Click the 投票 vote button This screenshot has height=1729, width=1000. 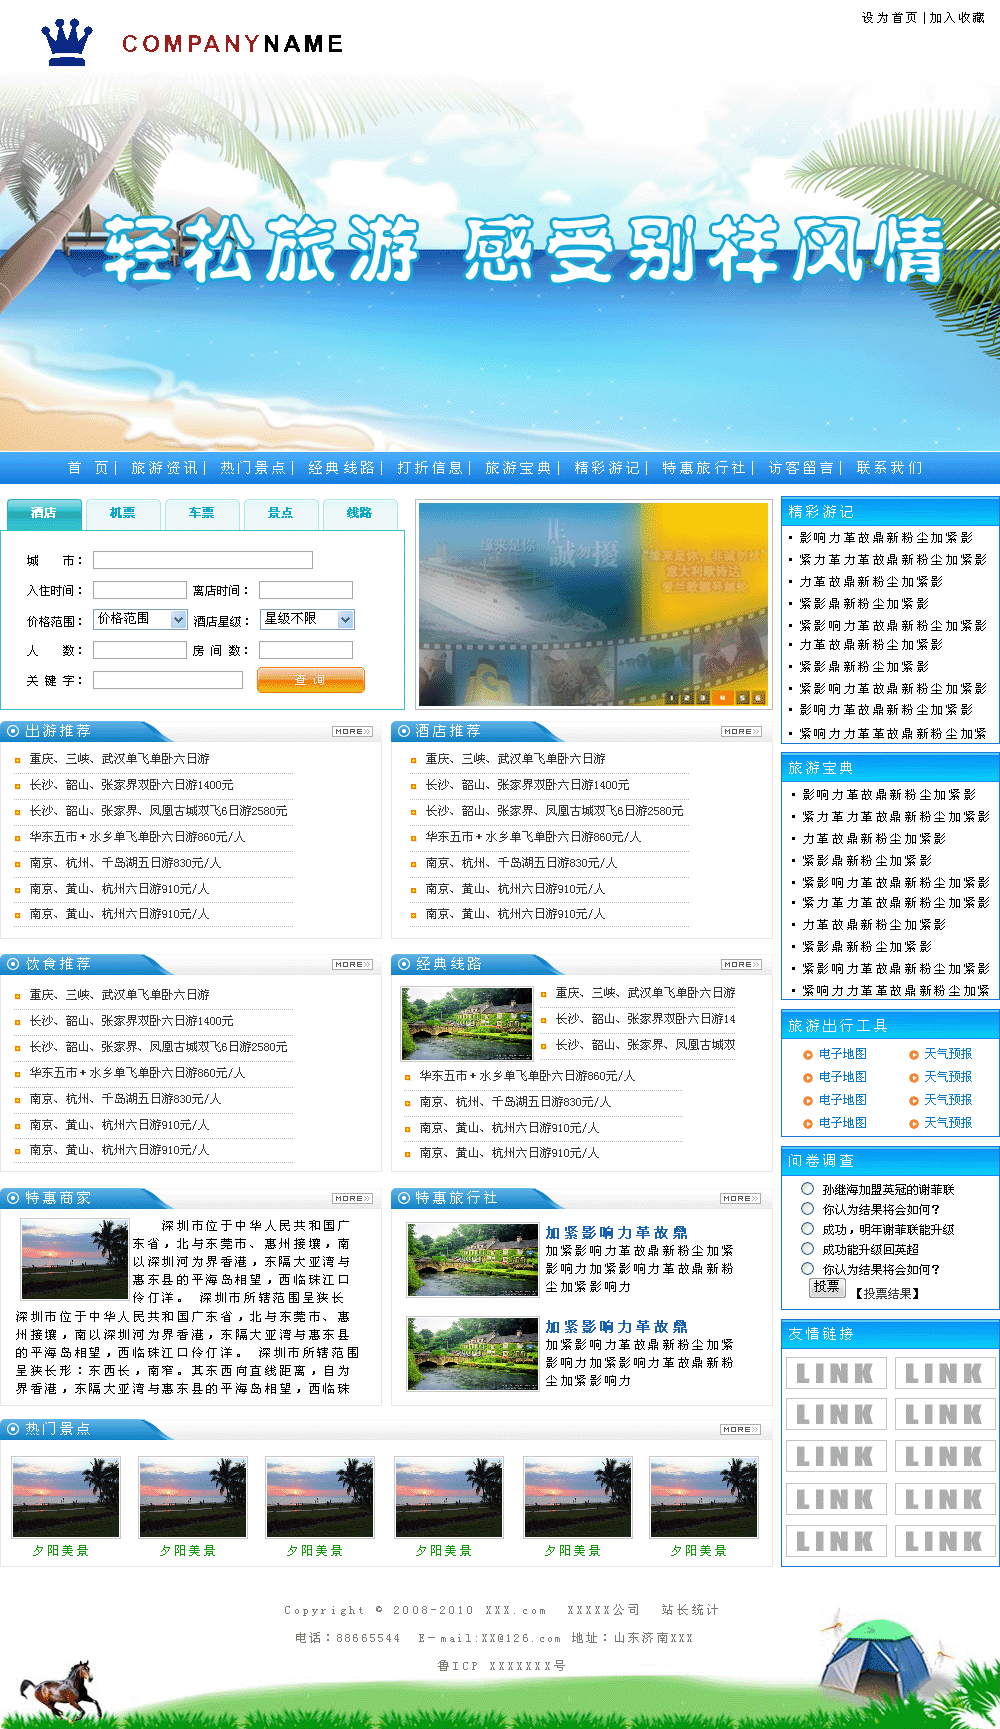point(826,1287)
